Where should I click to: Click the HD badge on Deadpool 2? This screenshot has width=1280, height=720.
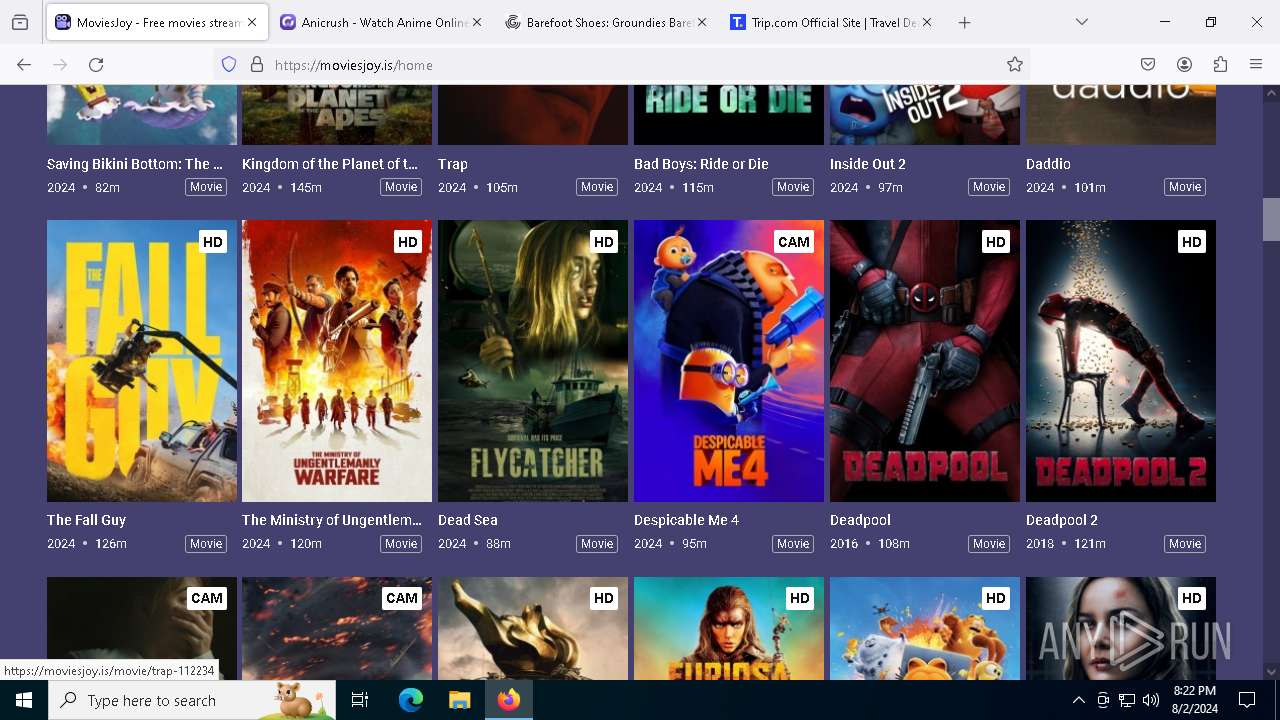pos(1191,242)
